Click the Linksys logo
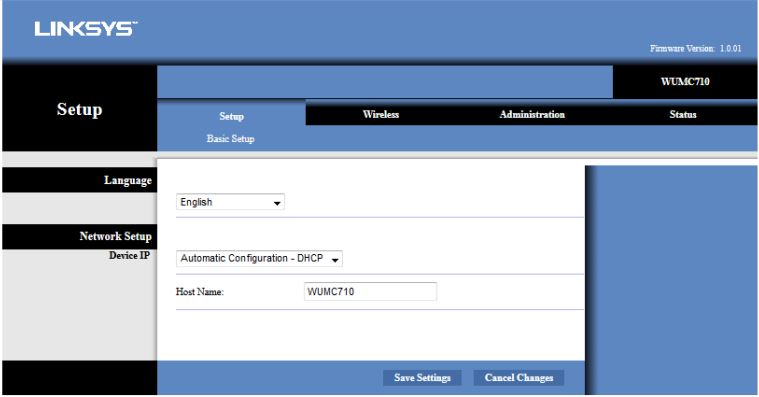Viewport: 759px width, 397px height. pos(86,29)
